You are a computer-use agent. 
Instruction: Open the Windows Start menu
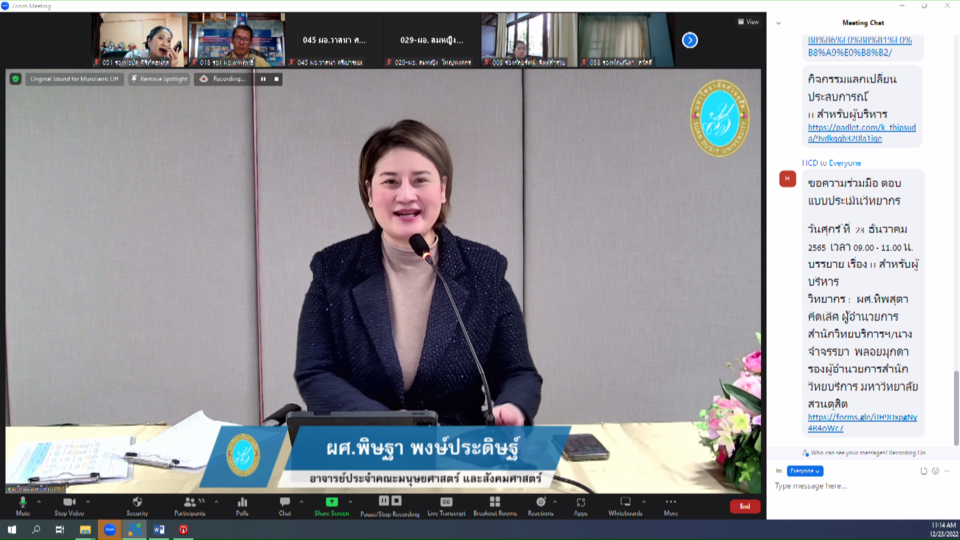pyautogui.click(x=12, y=530)
